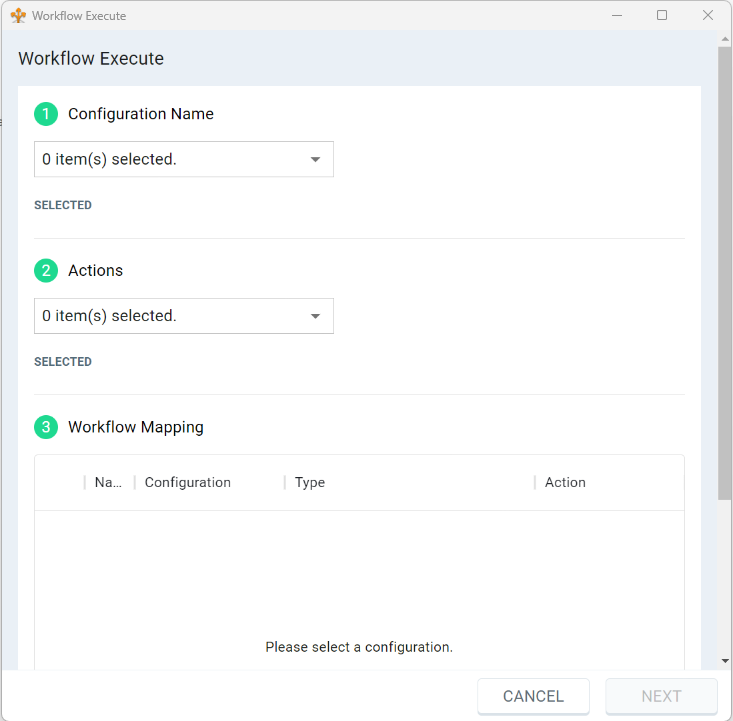The width and height of the screenshot is (733, 721).
Task: Minimize the Workflow Execute window
Action: tap(616, 16)
